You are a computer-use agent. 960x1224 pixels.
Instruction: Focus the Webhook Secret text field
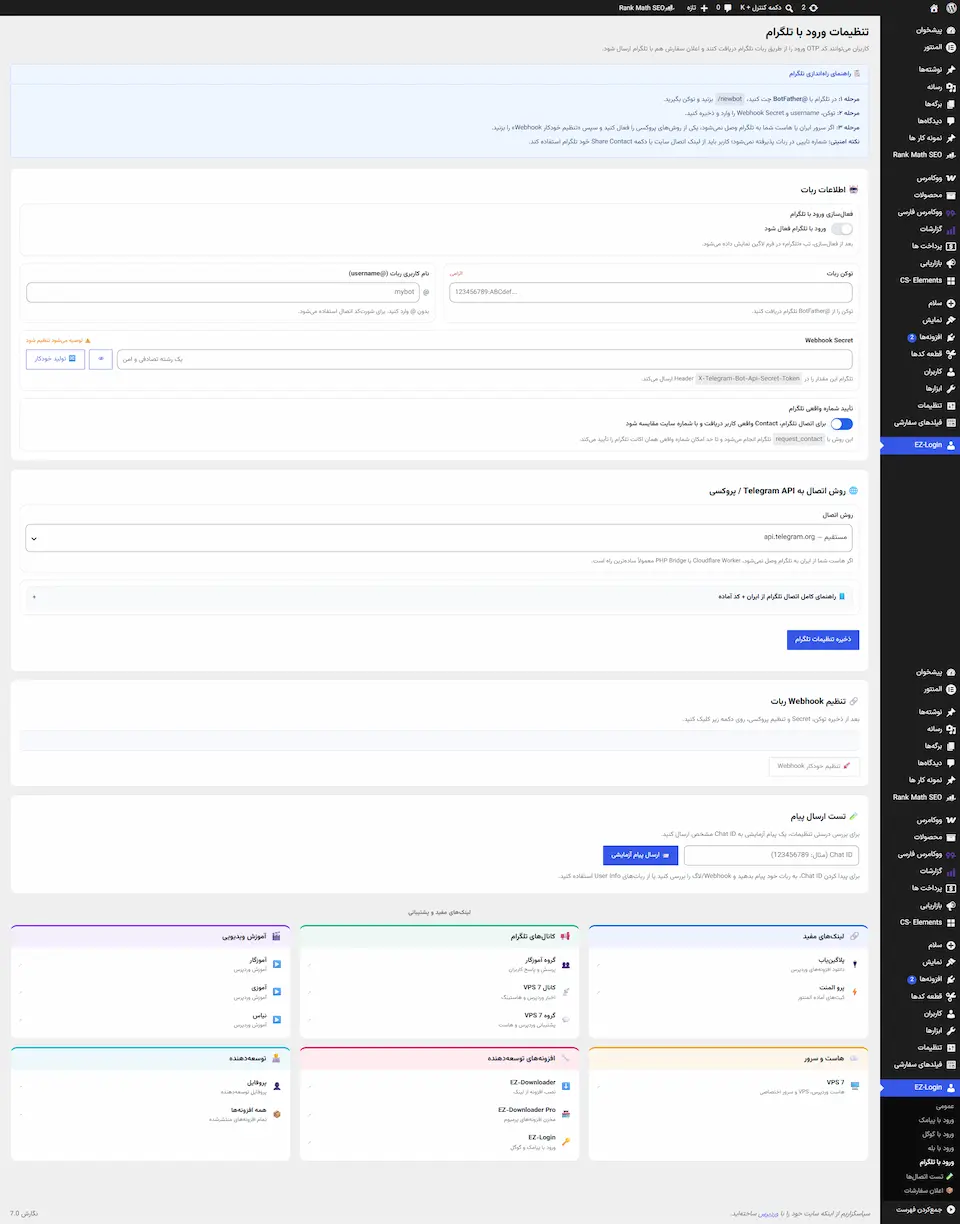pos(485,359)
